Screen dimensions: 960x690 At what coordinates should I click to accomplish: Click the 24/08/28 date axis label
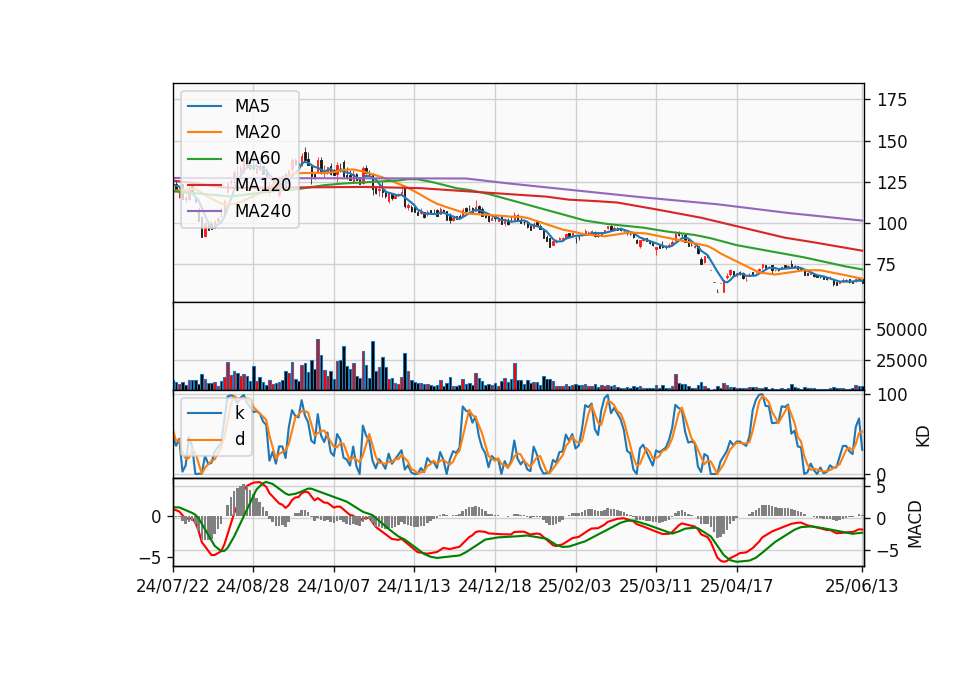253,586
